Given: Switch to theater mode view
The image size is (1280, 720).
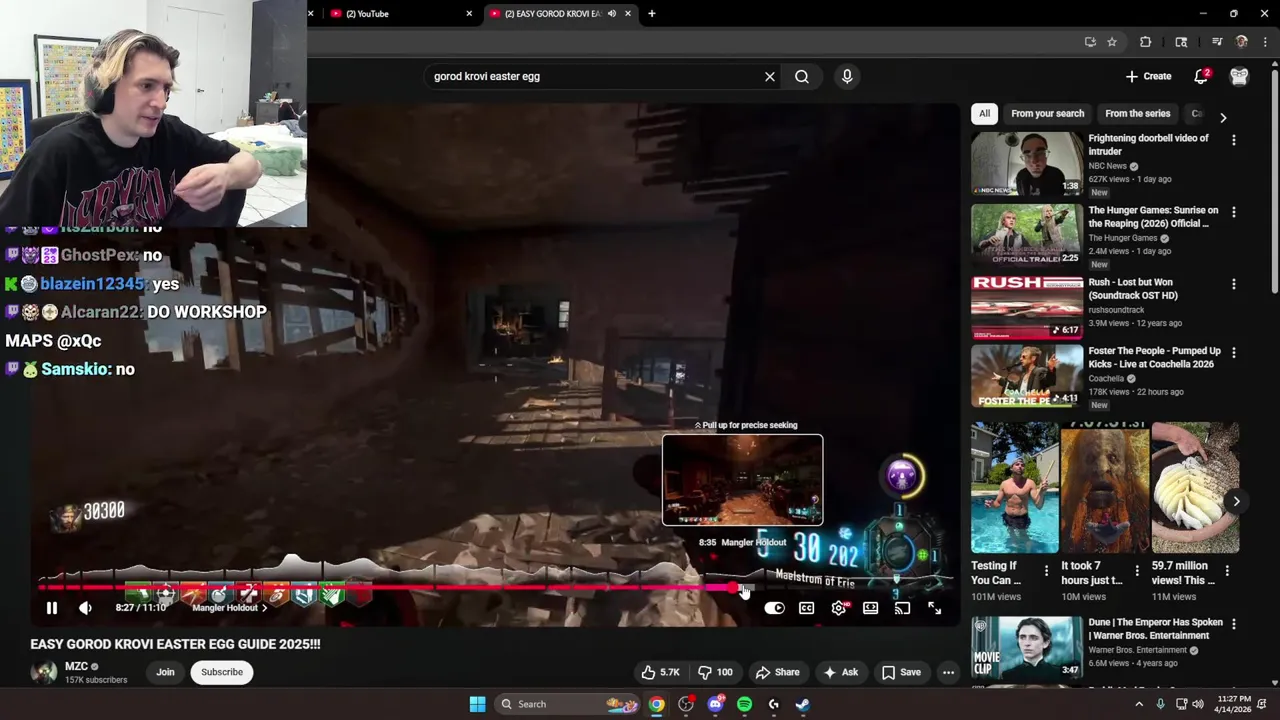Looking at the screenshot, I should [871, 608].
